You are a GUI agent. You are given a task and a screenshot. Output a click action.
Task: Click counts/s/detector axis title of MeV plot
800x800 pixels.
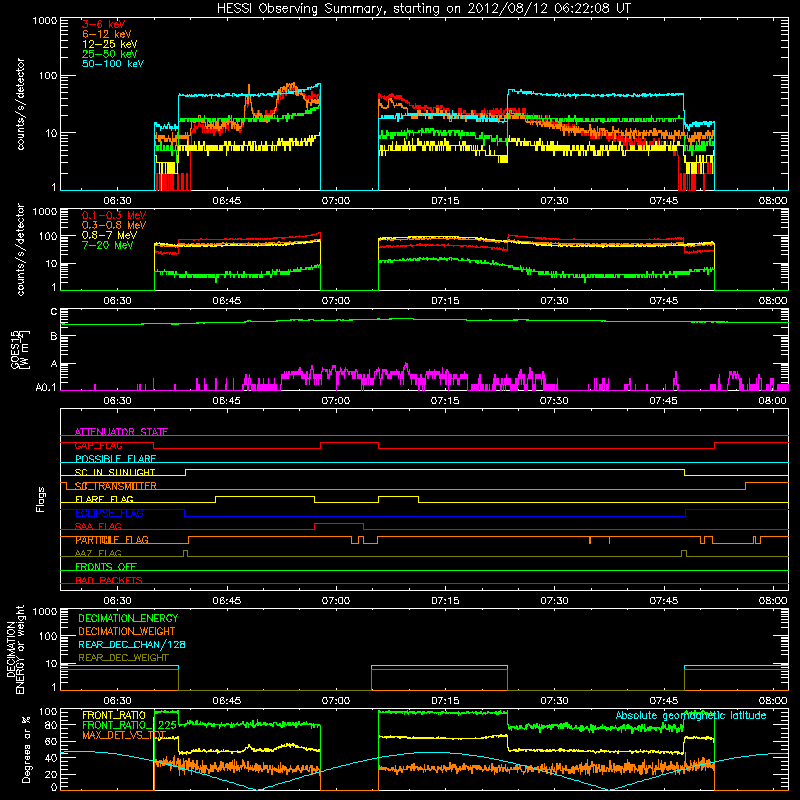pos(20,250)
